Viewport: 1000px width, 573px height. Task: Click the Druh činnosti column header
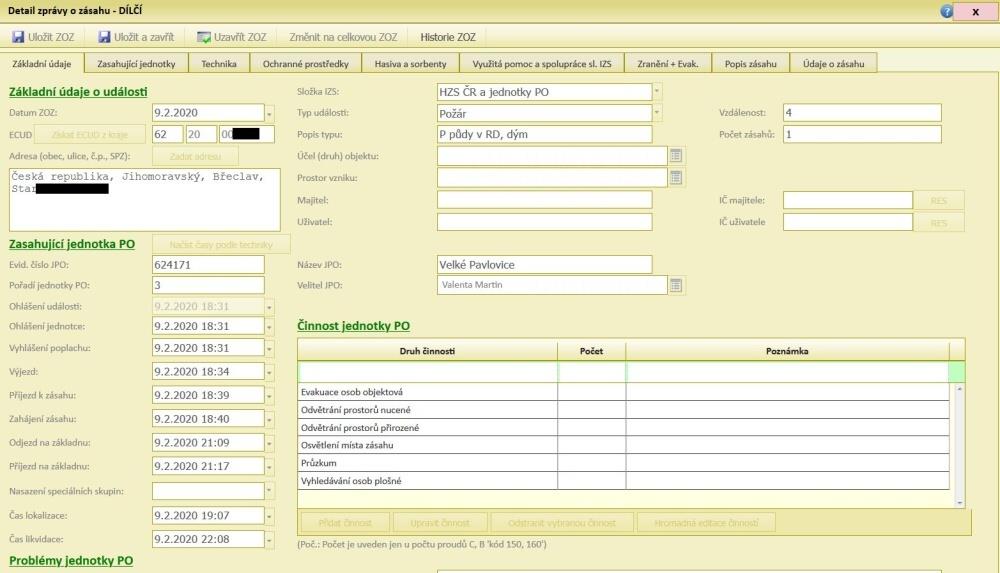[427, 351]
